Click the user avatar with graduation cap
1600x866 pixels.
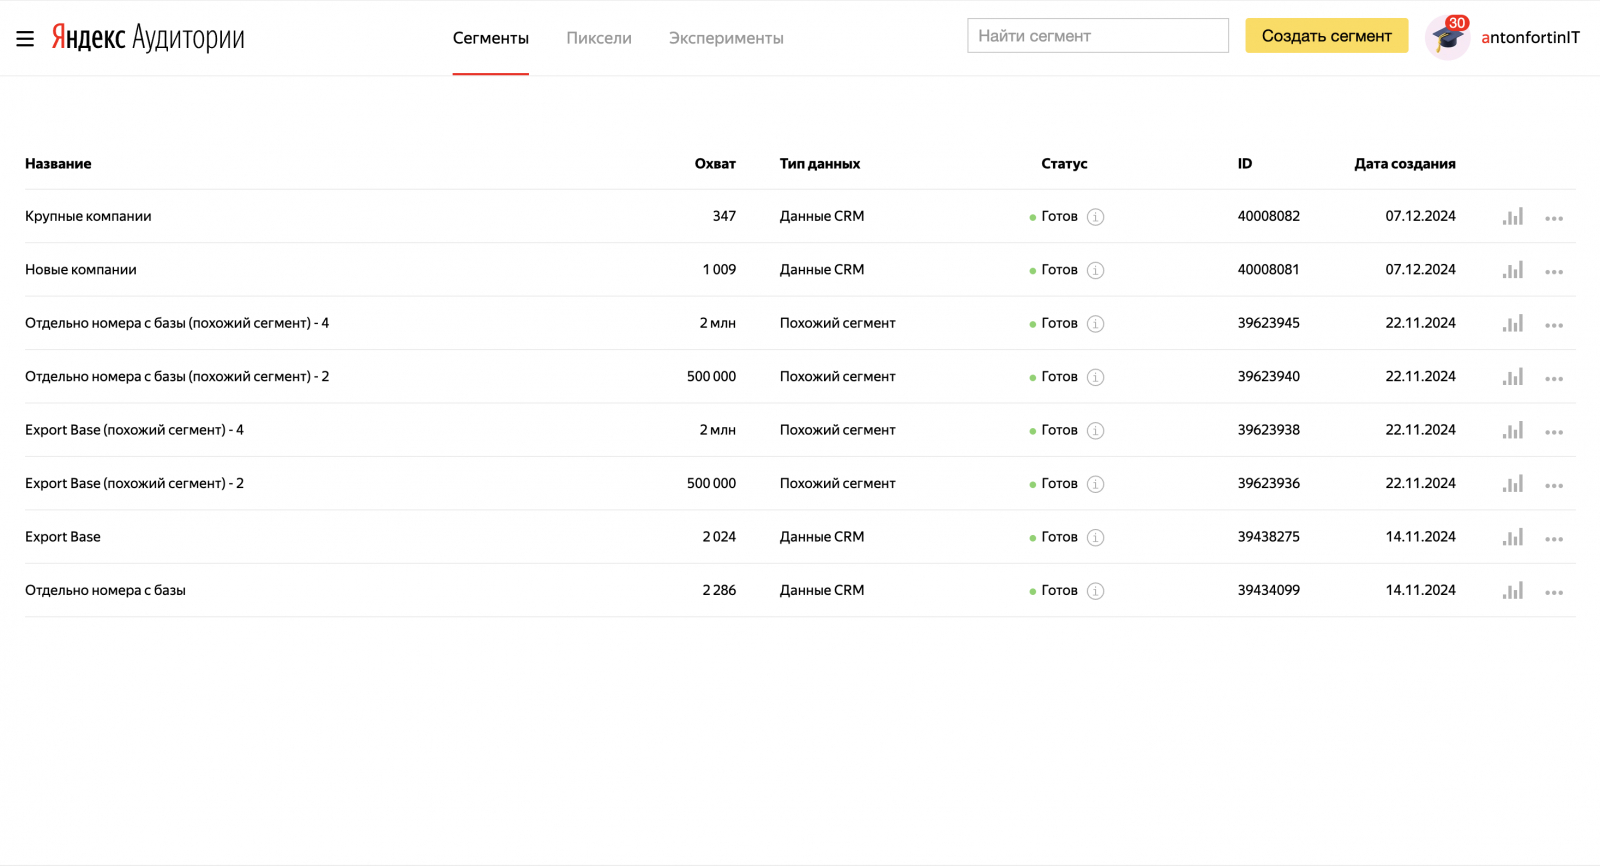pos(1446,38)
